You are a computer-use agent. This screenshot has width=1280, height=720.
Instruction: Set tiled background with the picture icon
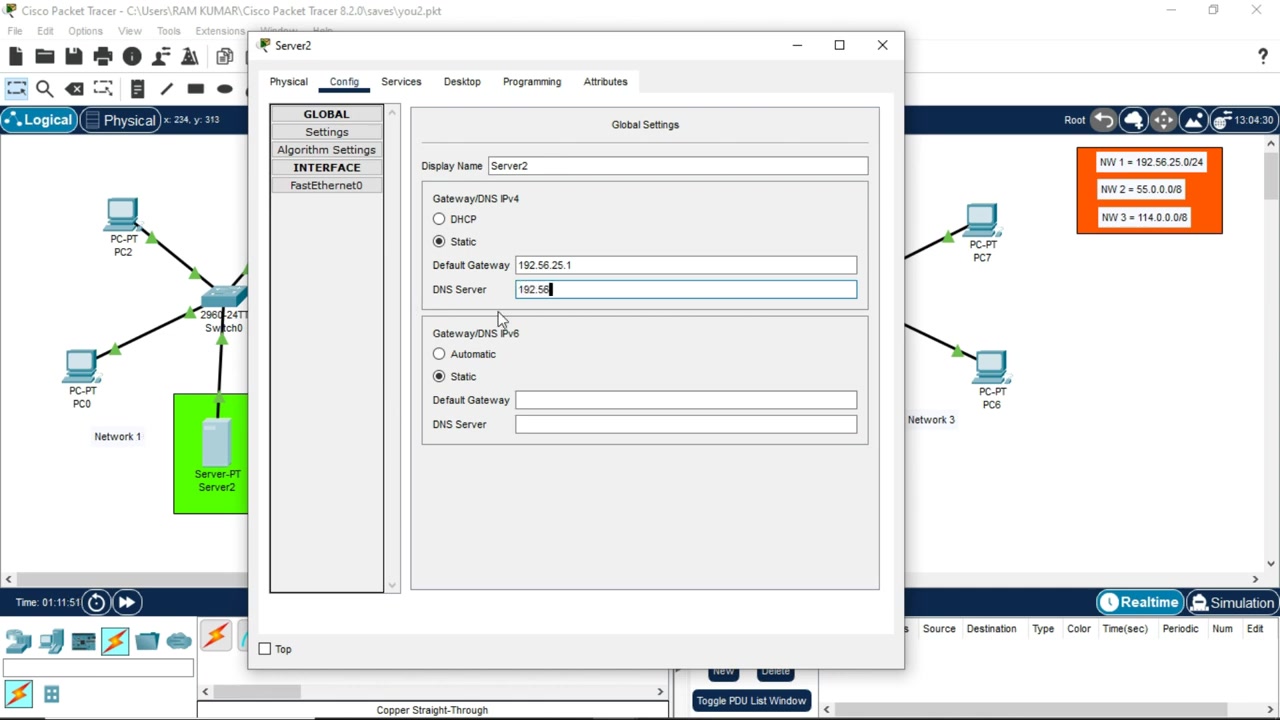click(1193, 120)
